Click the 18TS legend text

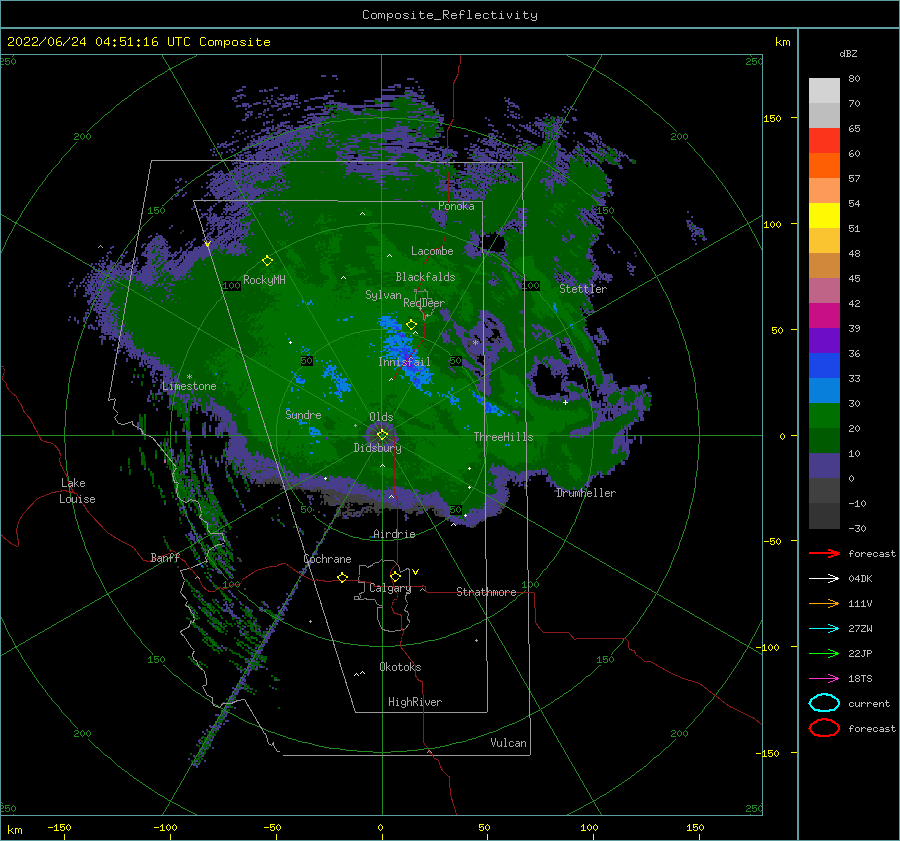click(860, 679)
